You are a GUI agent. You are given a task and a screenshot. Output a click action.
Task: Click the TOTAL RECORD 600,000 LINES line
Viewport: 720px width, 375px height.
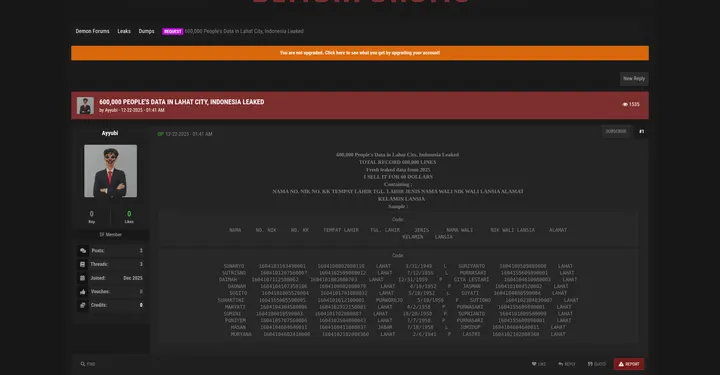(x=398, y=162)
